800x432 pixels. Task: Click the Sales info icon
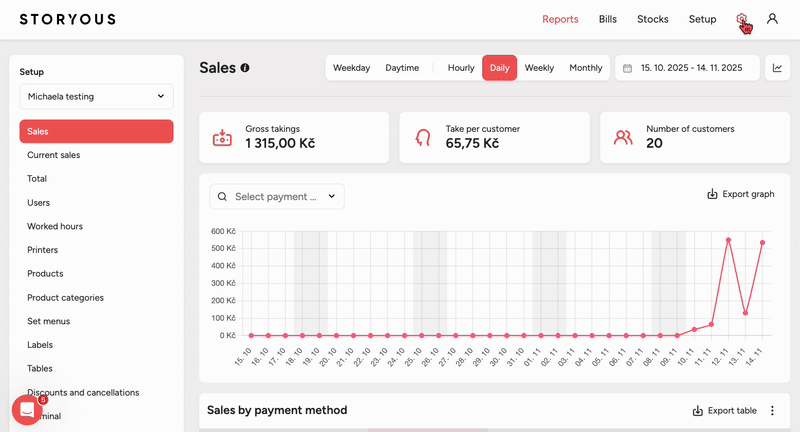click(245, 68)
